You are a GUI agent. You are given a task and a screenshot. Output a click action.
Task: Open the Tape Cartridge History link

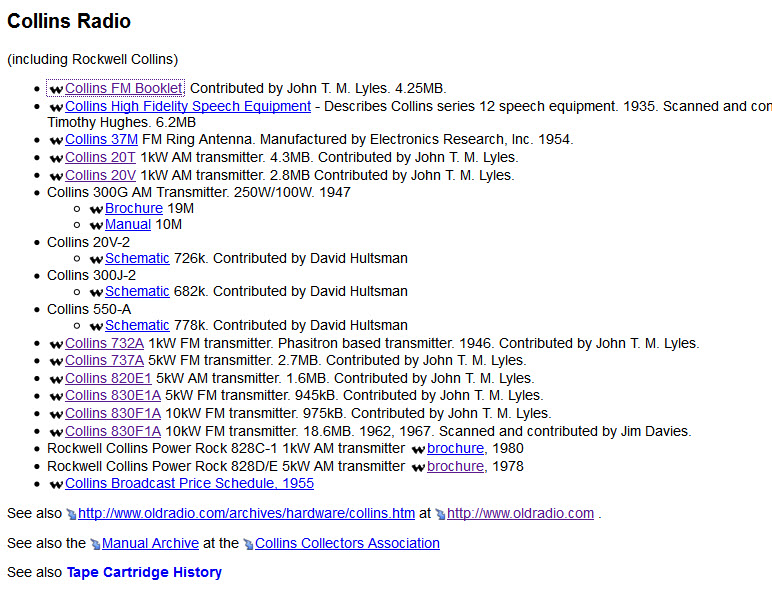coord(144,573)
